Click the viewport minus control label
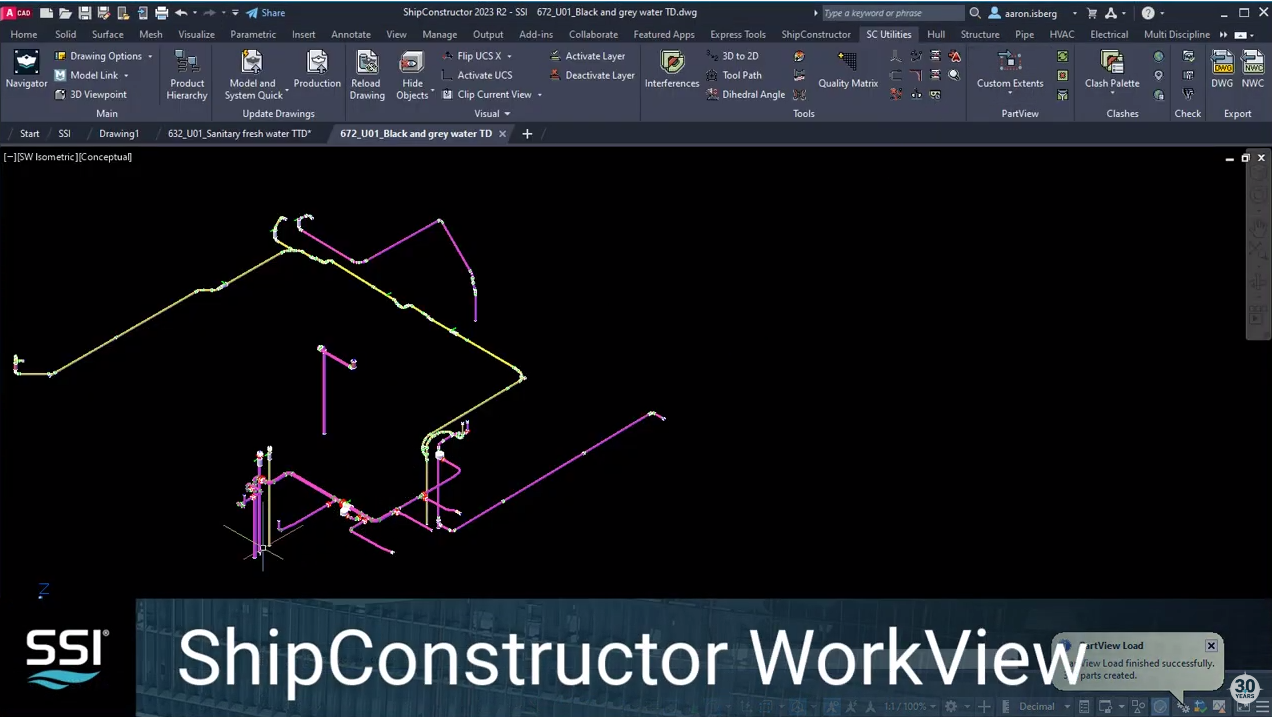This screenshot has height=717, width=1272. pos(9,157)
